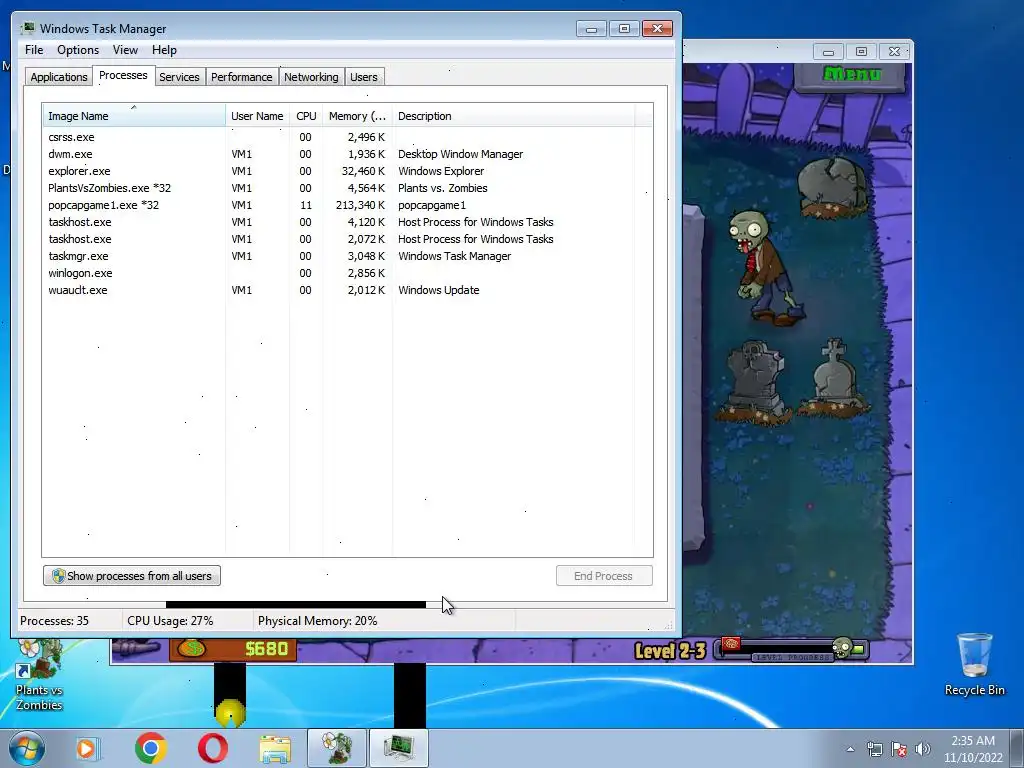The image size is (1024, 768).
Task: Sort by User Name column header
Action: [257, 116]
